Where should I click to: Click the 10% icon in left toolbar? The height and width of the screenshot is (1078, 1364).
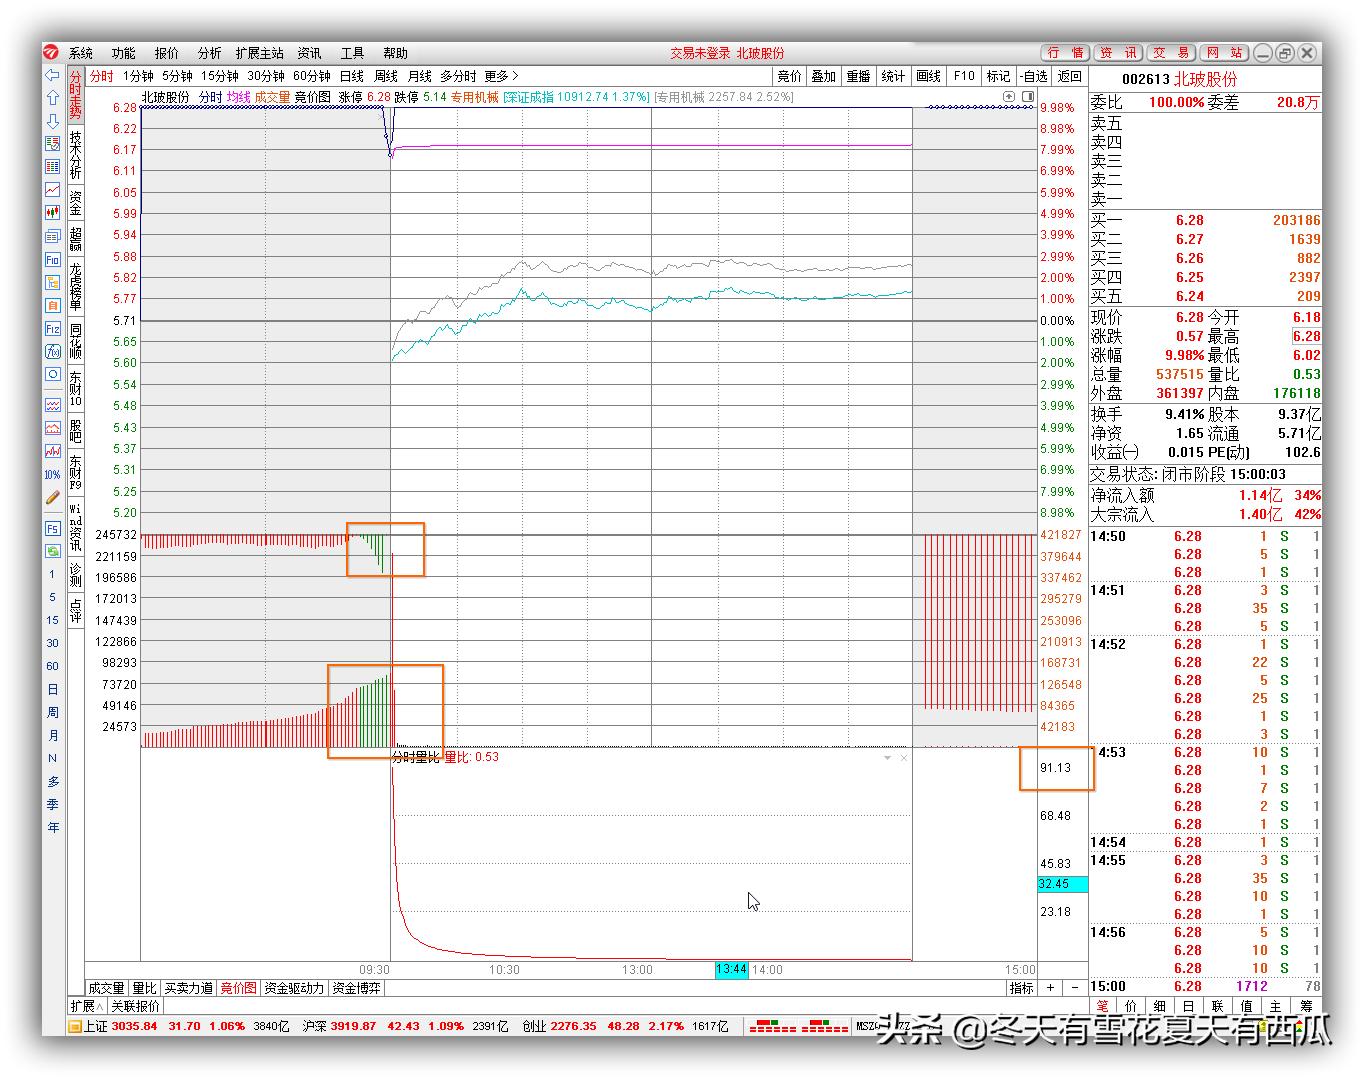pyautogui.click(x=53, y=474)
